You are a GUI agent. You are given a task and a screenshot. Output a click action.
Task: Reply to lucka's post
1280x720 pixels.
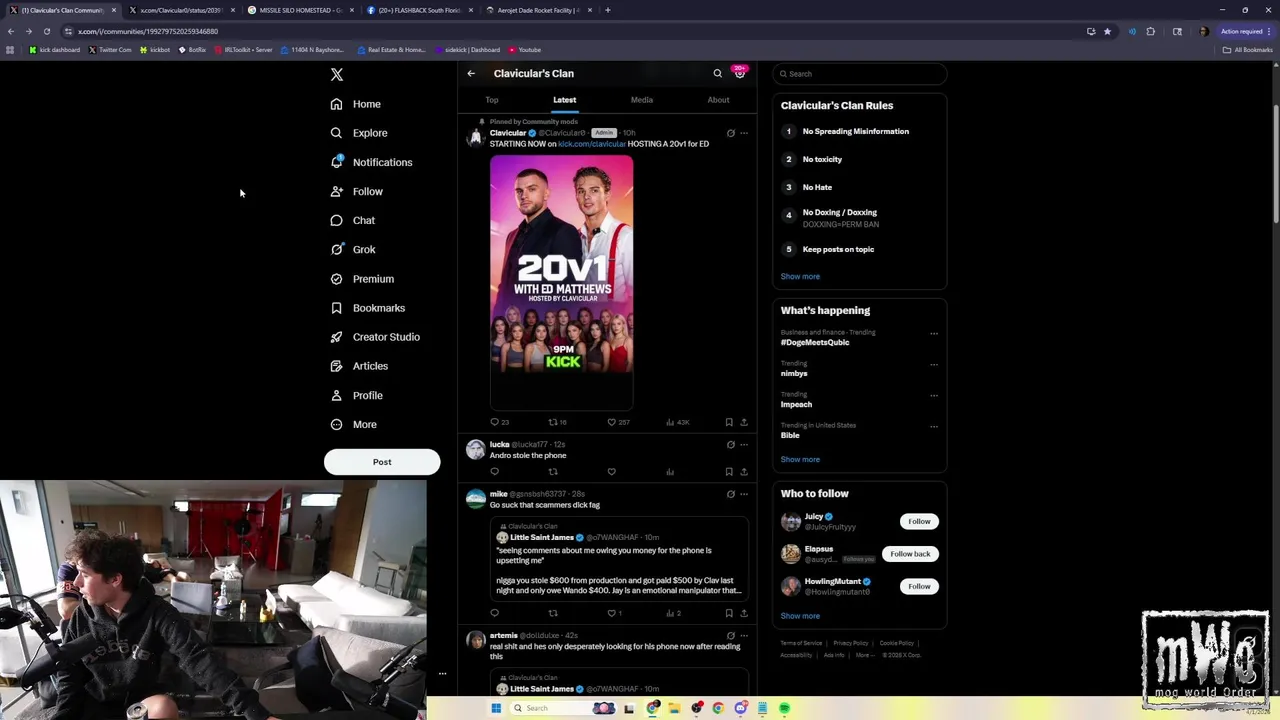494,472
